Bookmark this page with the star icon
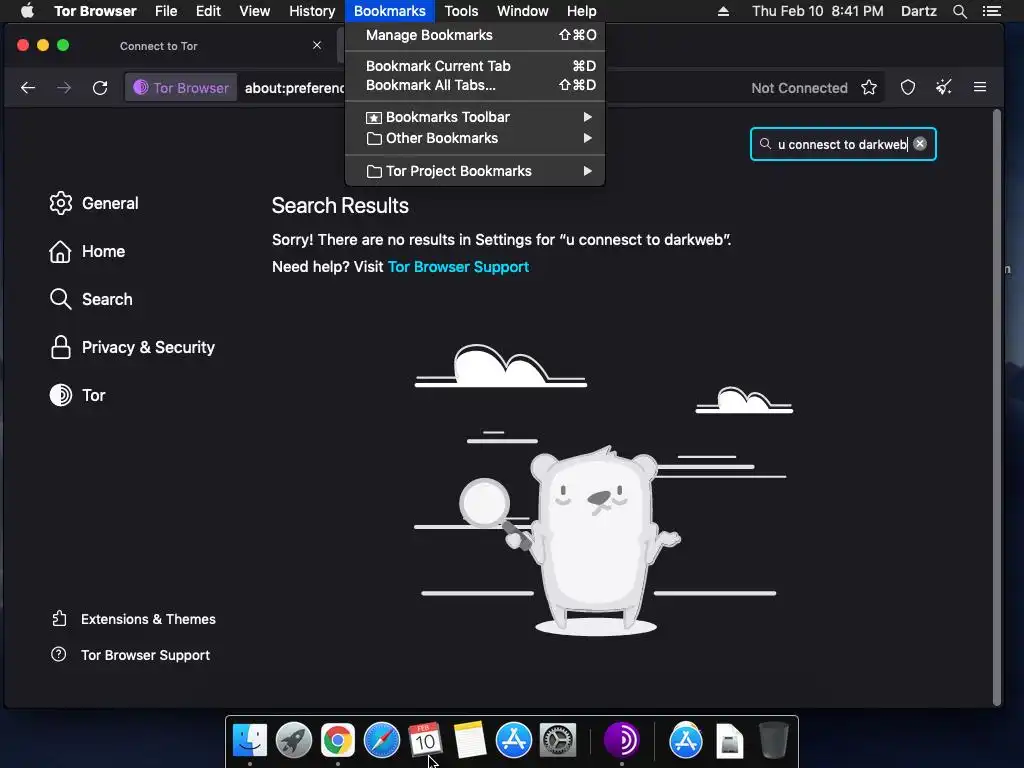The height and width of the screenshot is (768, 1024). tap(869, 88)
